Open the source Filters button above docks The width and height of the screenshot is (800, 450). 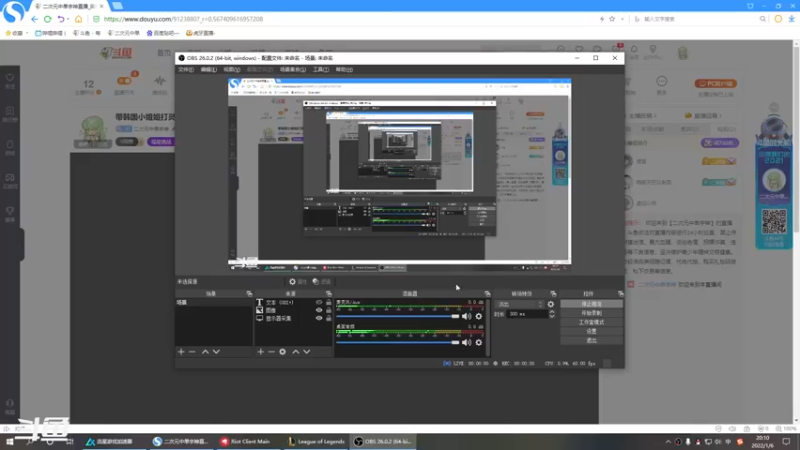coord(321,282)
